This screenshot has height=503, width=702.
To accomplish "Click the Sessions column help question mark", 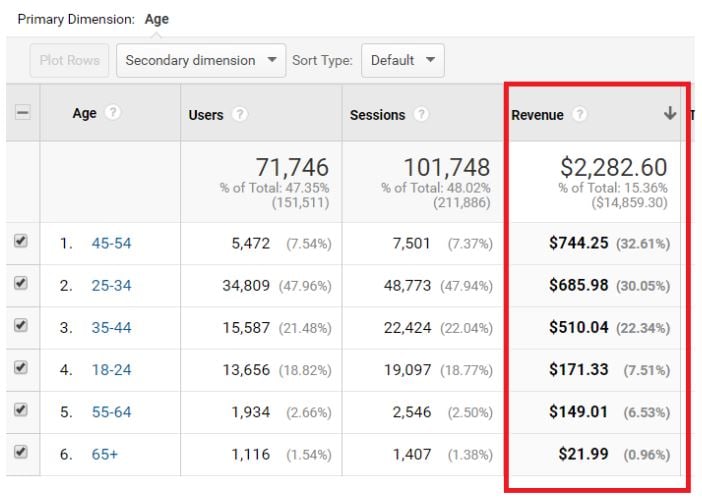I will (420, 114).
